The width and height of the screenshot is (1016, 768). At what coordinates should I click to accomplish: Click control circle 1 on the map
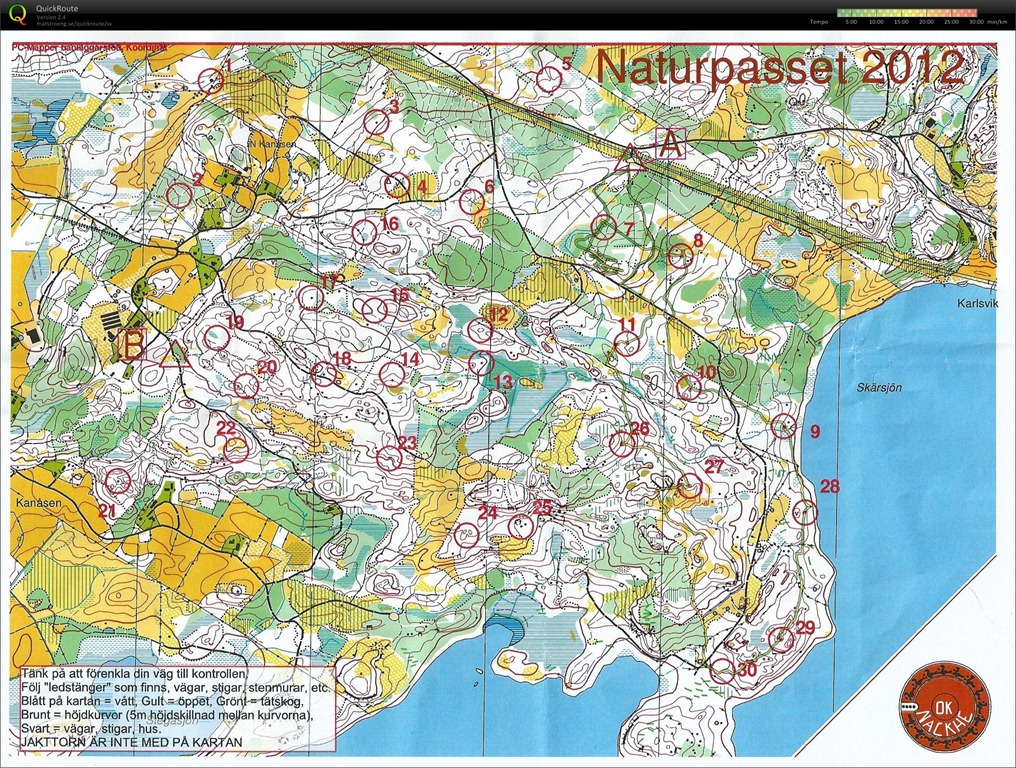pos(211,81)
